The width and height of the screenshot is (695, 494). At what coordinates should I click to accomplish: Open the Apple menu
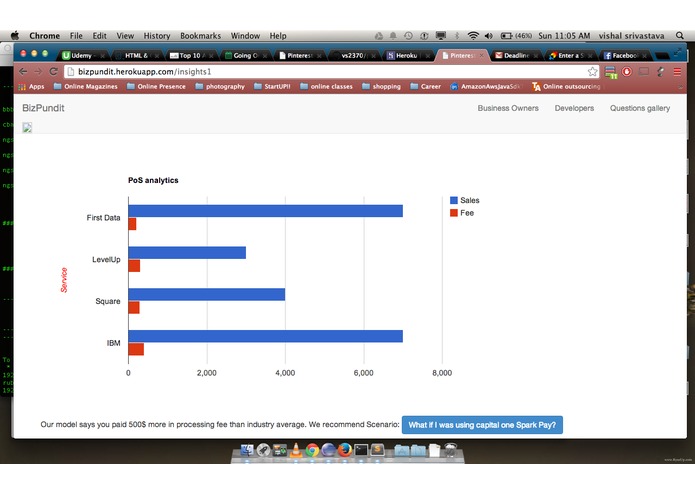15,35
